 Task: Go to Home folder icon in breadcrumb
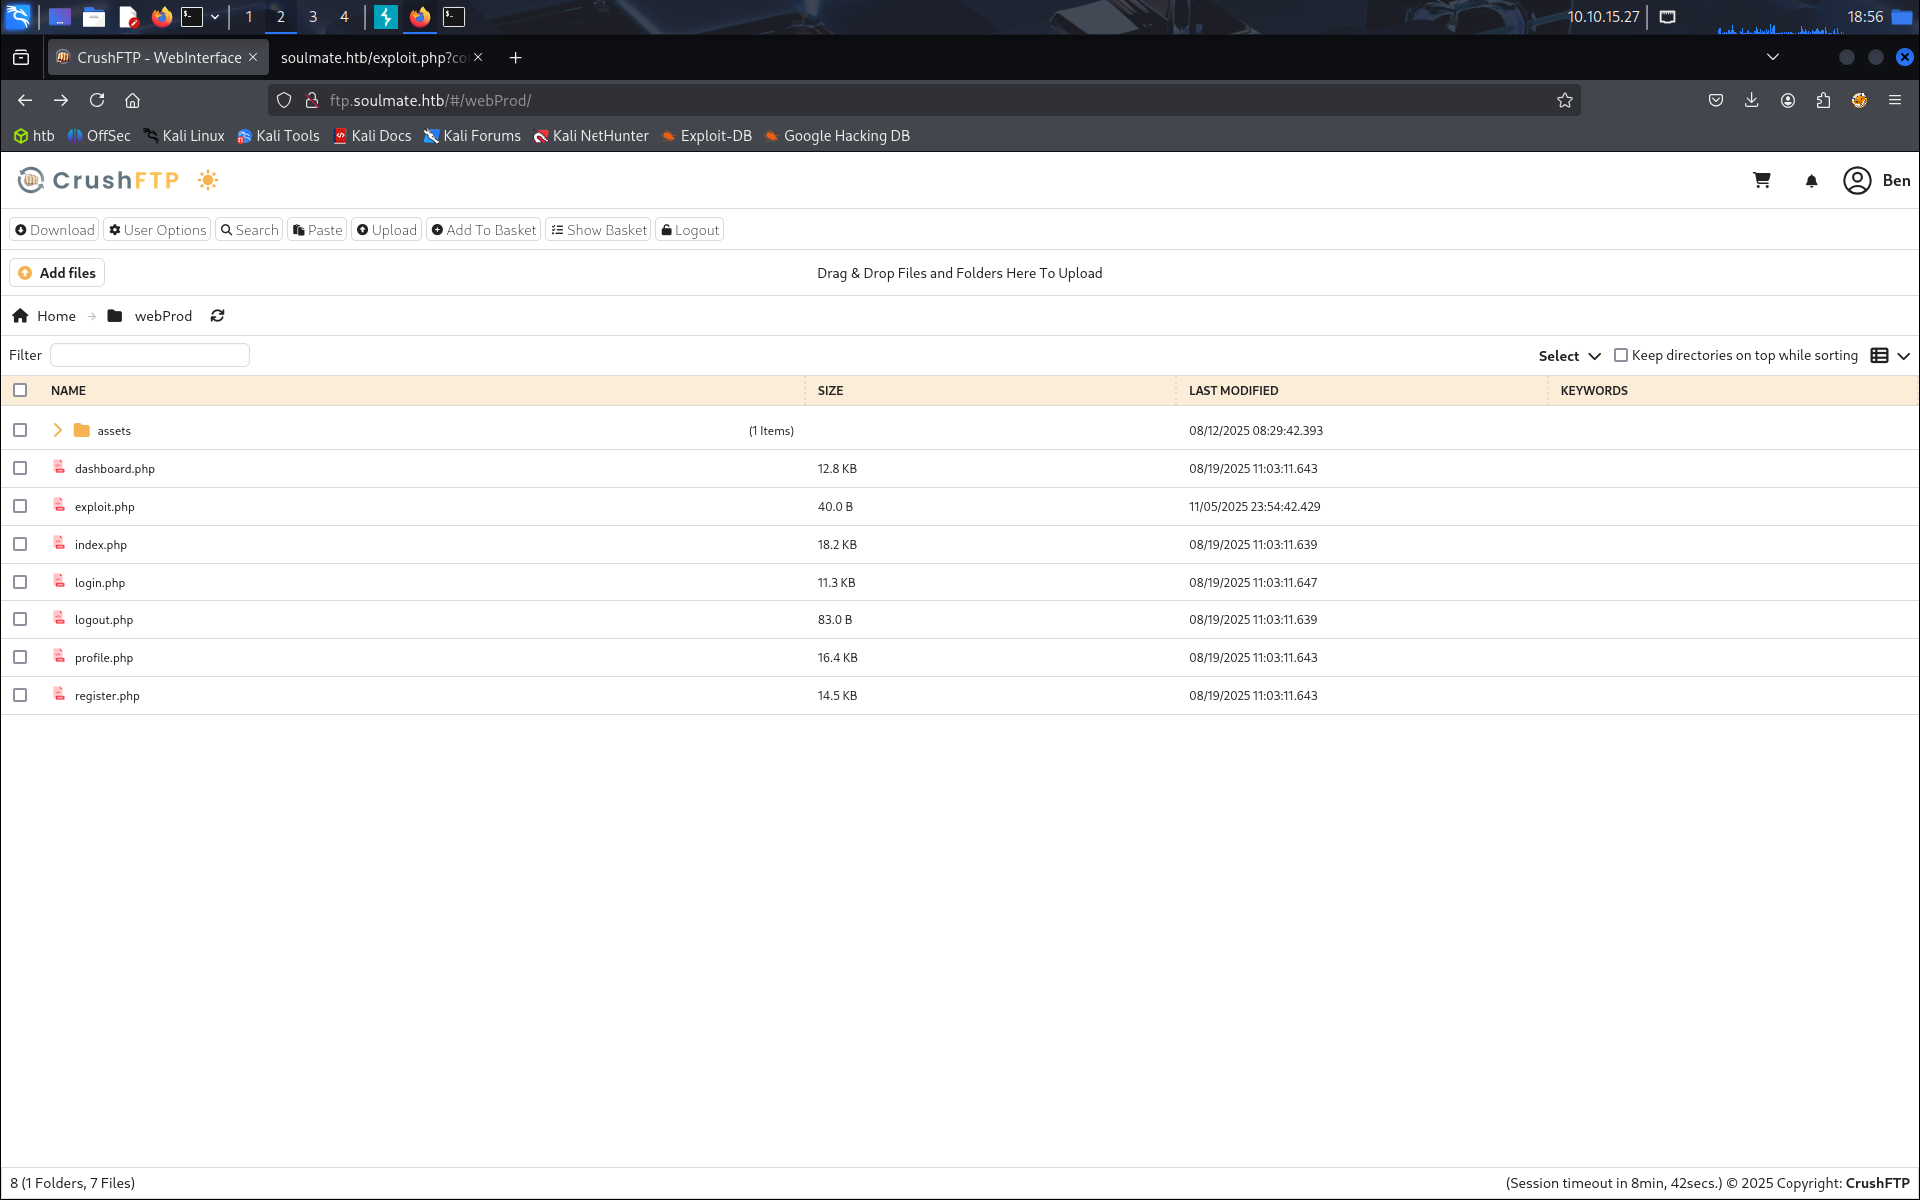coord(20,316)
